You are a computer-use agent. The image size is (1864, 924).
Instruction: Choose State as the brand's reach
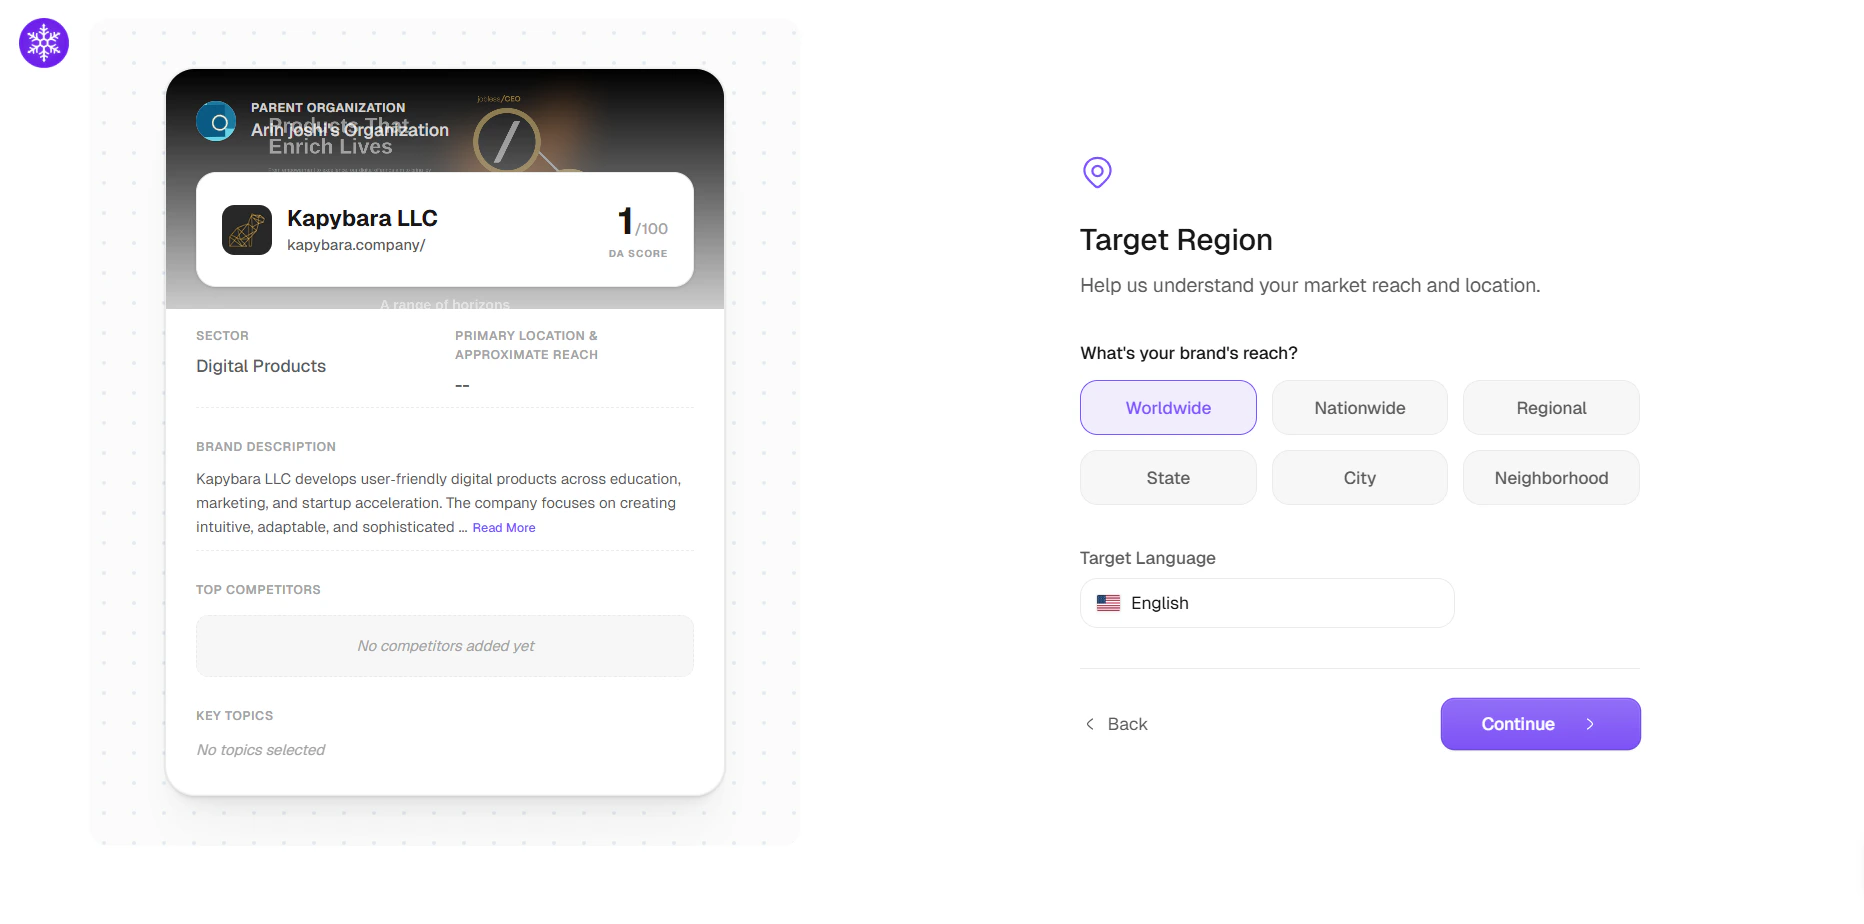(1167, 477)
